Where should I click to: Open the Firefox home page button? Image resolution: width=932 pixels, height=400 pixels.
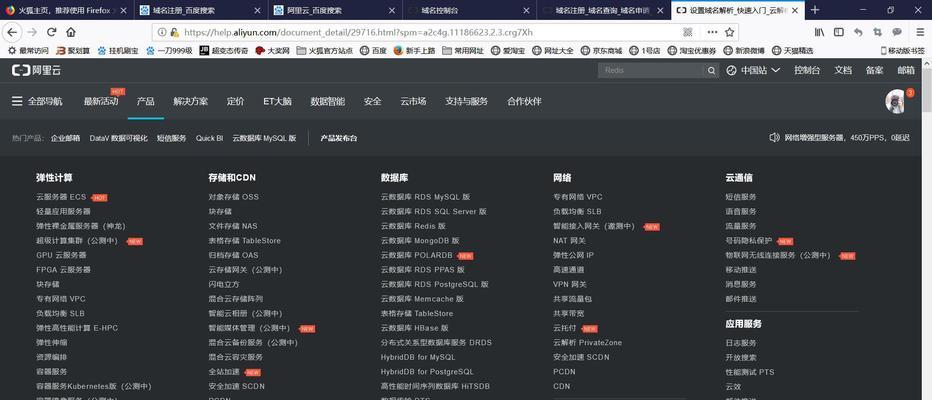click(x=71, y=32)
